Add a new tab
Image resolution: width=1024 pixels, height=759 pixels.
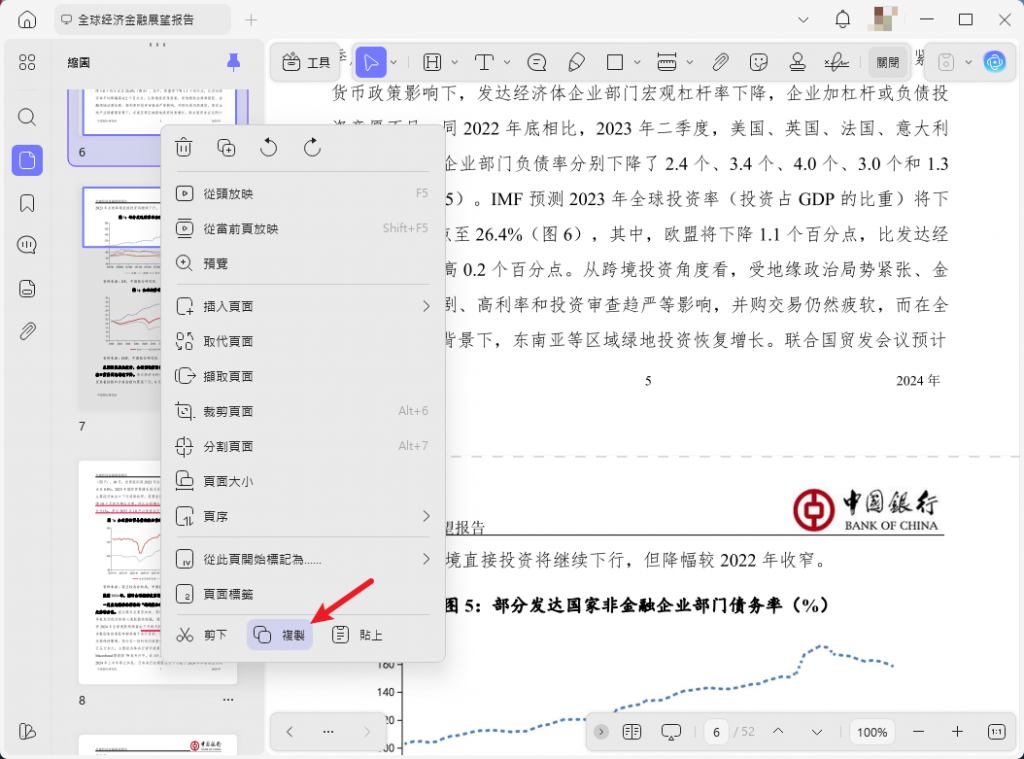click(x=251, y=20)
